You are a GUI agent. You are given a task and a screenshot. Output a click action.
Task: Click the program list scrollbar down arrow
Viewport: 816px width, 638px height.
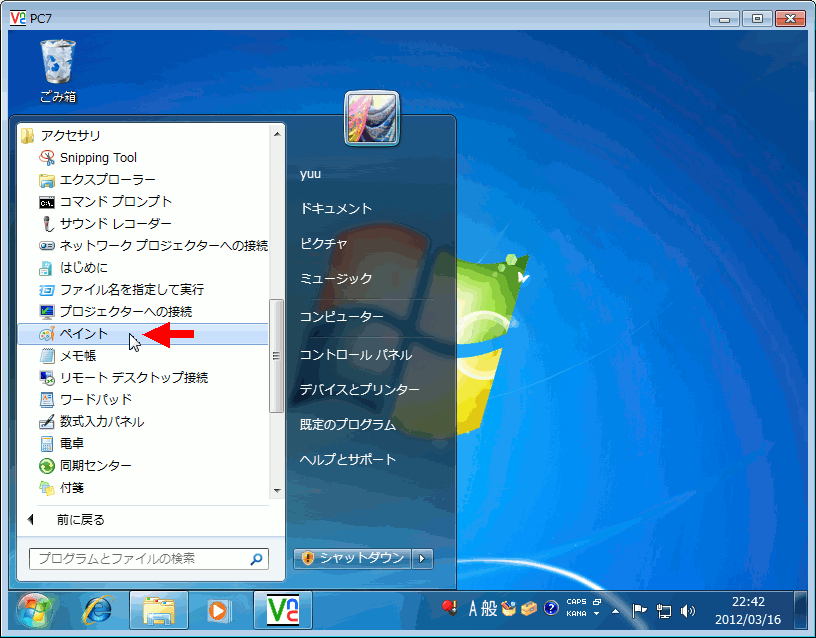(x=277, y=491)
